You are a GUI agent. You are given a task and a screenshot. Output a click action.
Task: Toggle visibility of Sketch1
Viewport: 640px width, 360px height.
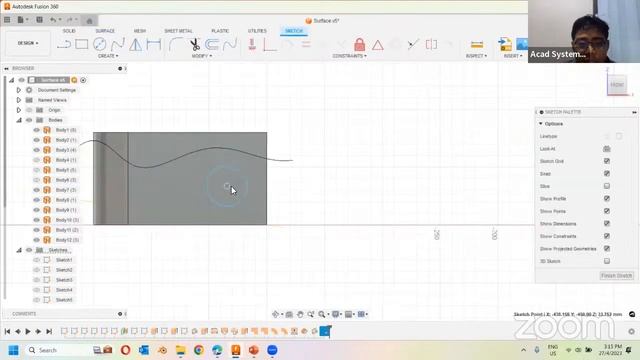click(x=37, y=260)
